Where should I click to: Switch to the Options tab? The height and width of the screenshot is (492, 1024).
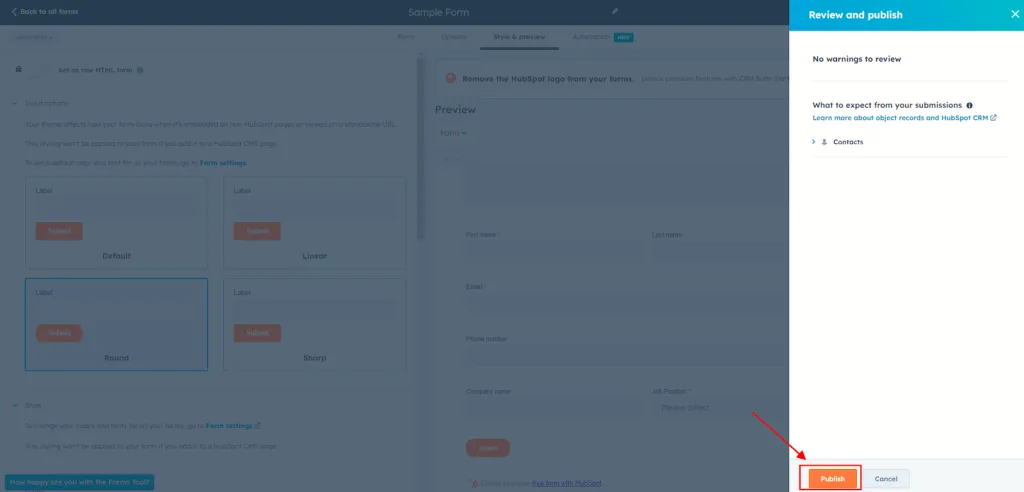tap(453, 37)
